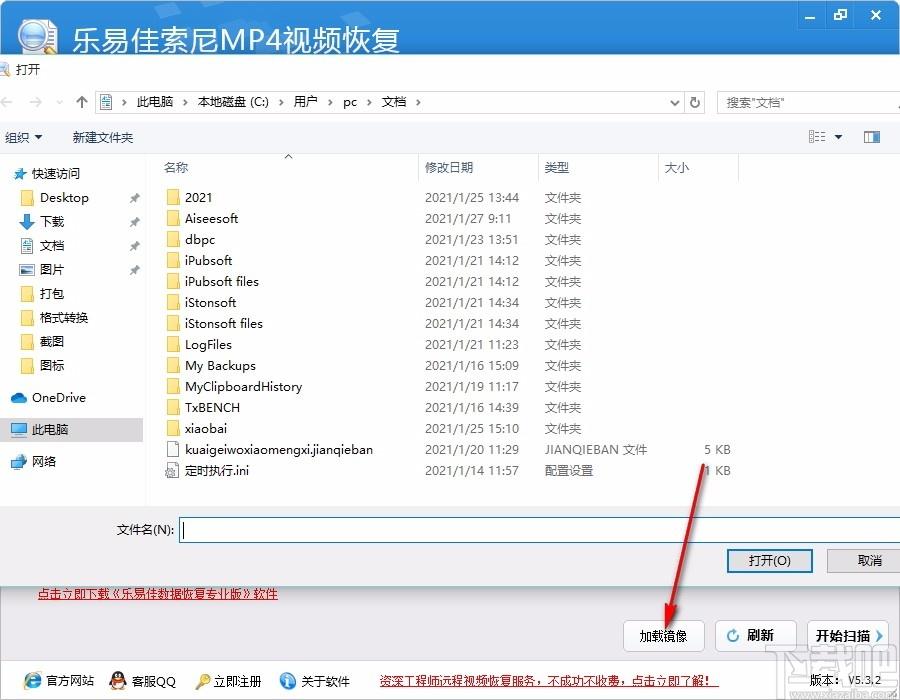900x700 pixels.
Task: Open the recent locations dropdown arrow
Action: pyautogui.click(x=59, y=103)
